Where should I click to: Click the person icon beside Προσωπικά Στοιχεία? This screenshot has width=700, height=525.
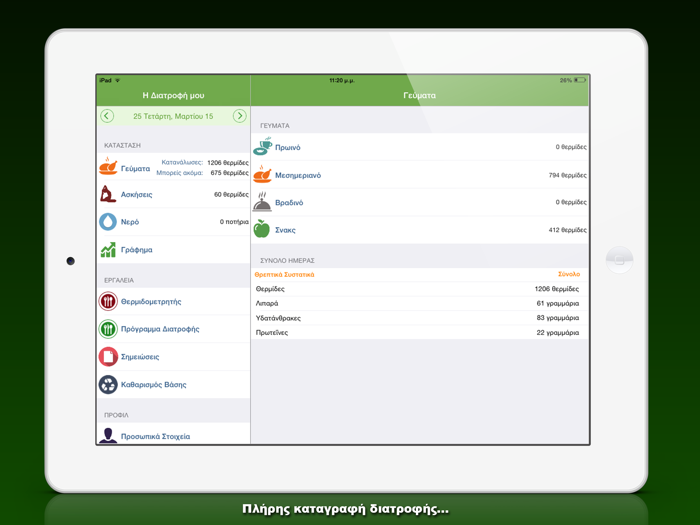[x=108, y=435]
